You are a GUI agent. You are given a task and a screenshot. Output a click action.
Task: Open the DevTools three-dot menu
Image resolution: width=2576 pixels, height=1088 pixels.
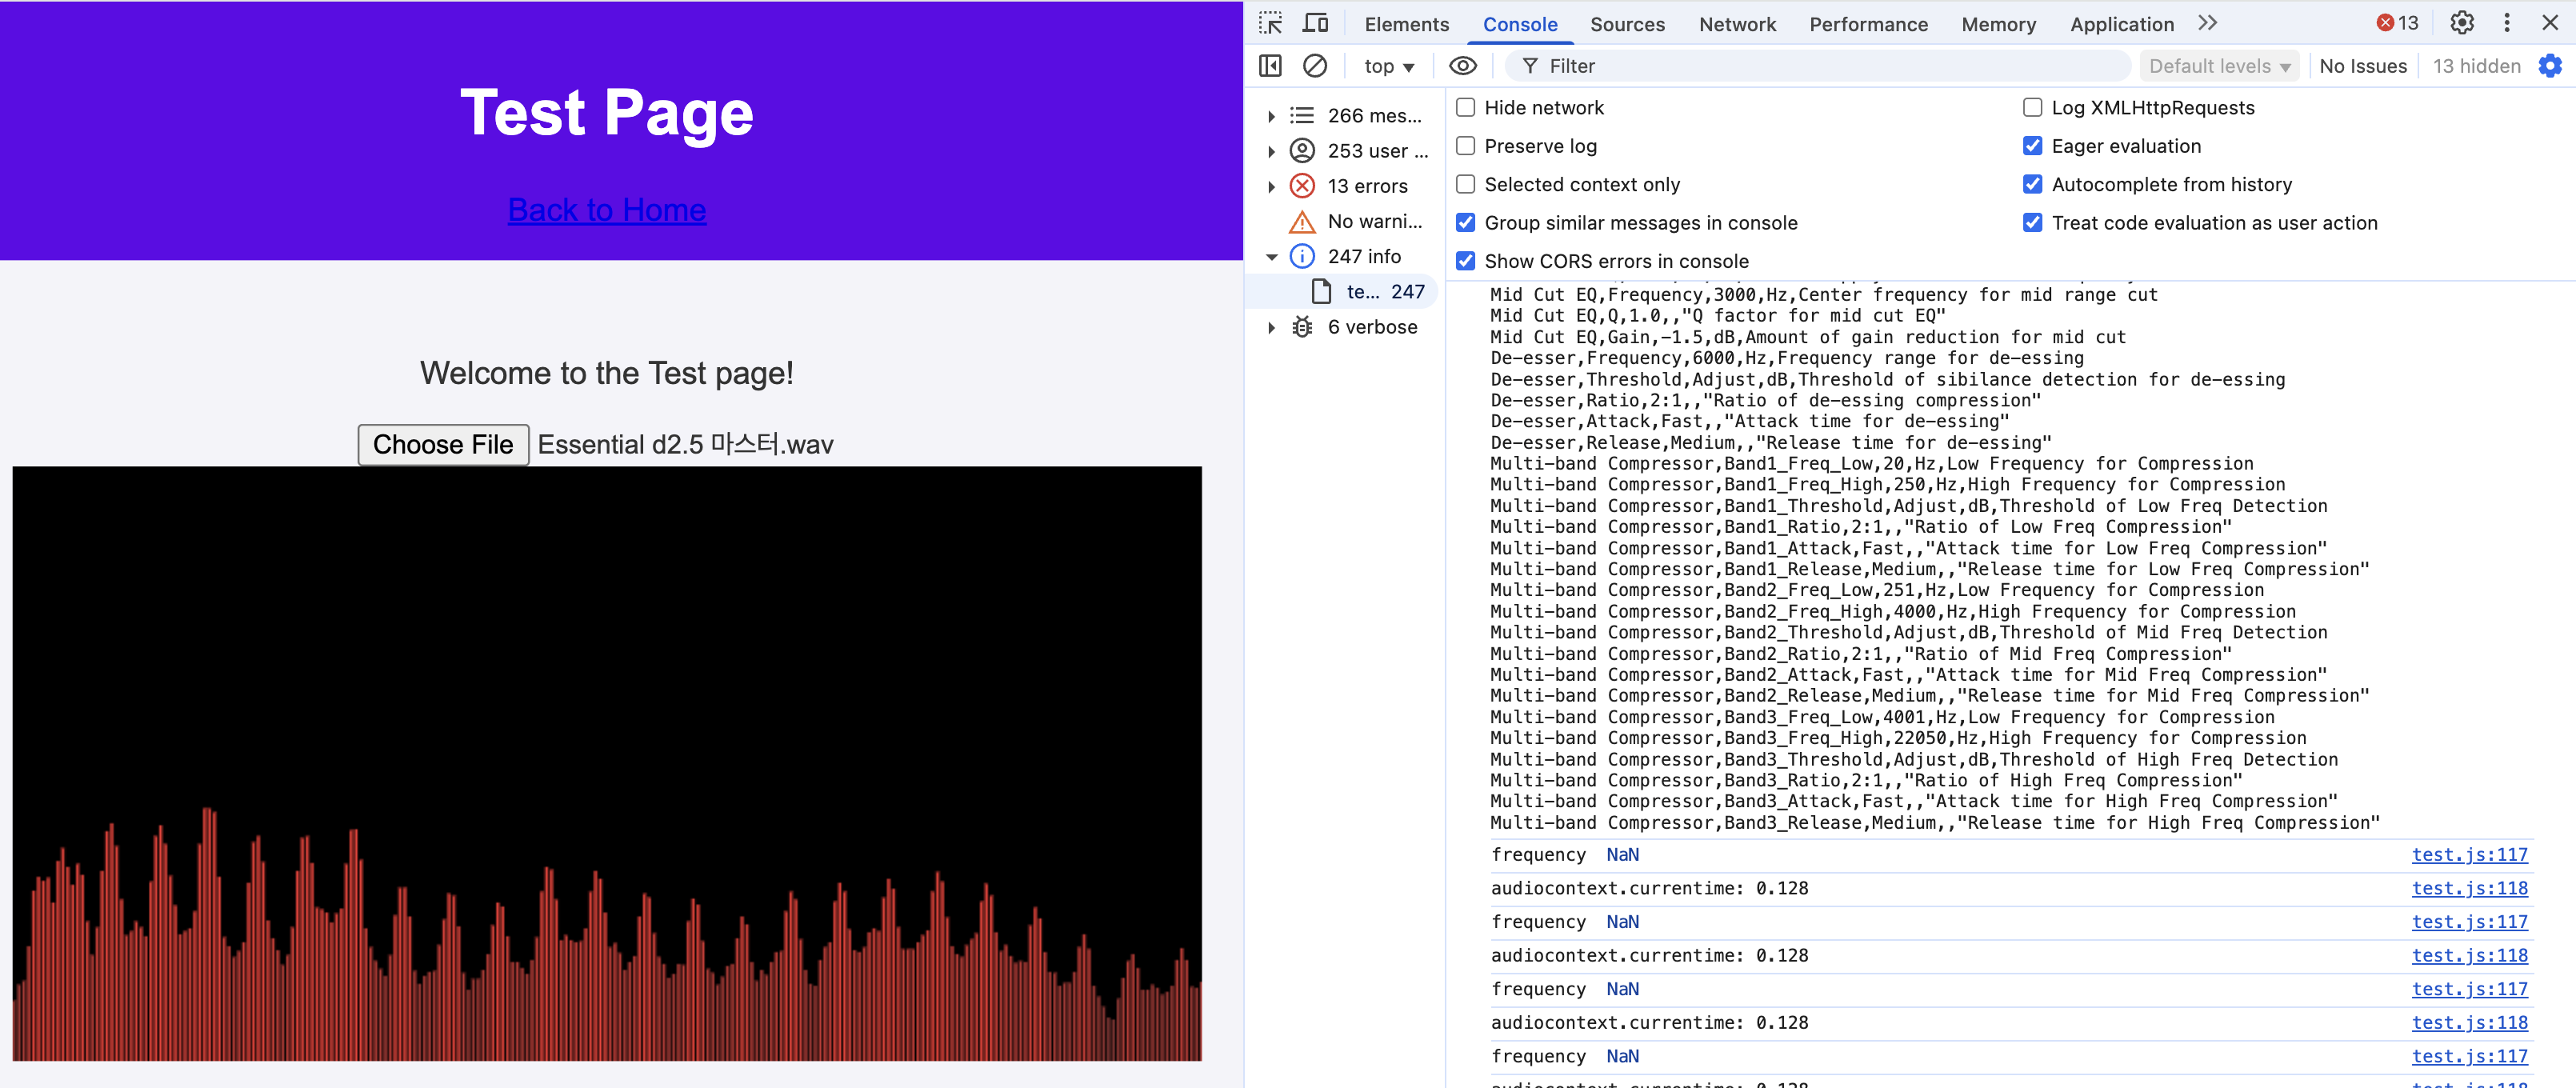2506,23
